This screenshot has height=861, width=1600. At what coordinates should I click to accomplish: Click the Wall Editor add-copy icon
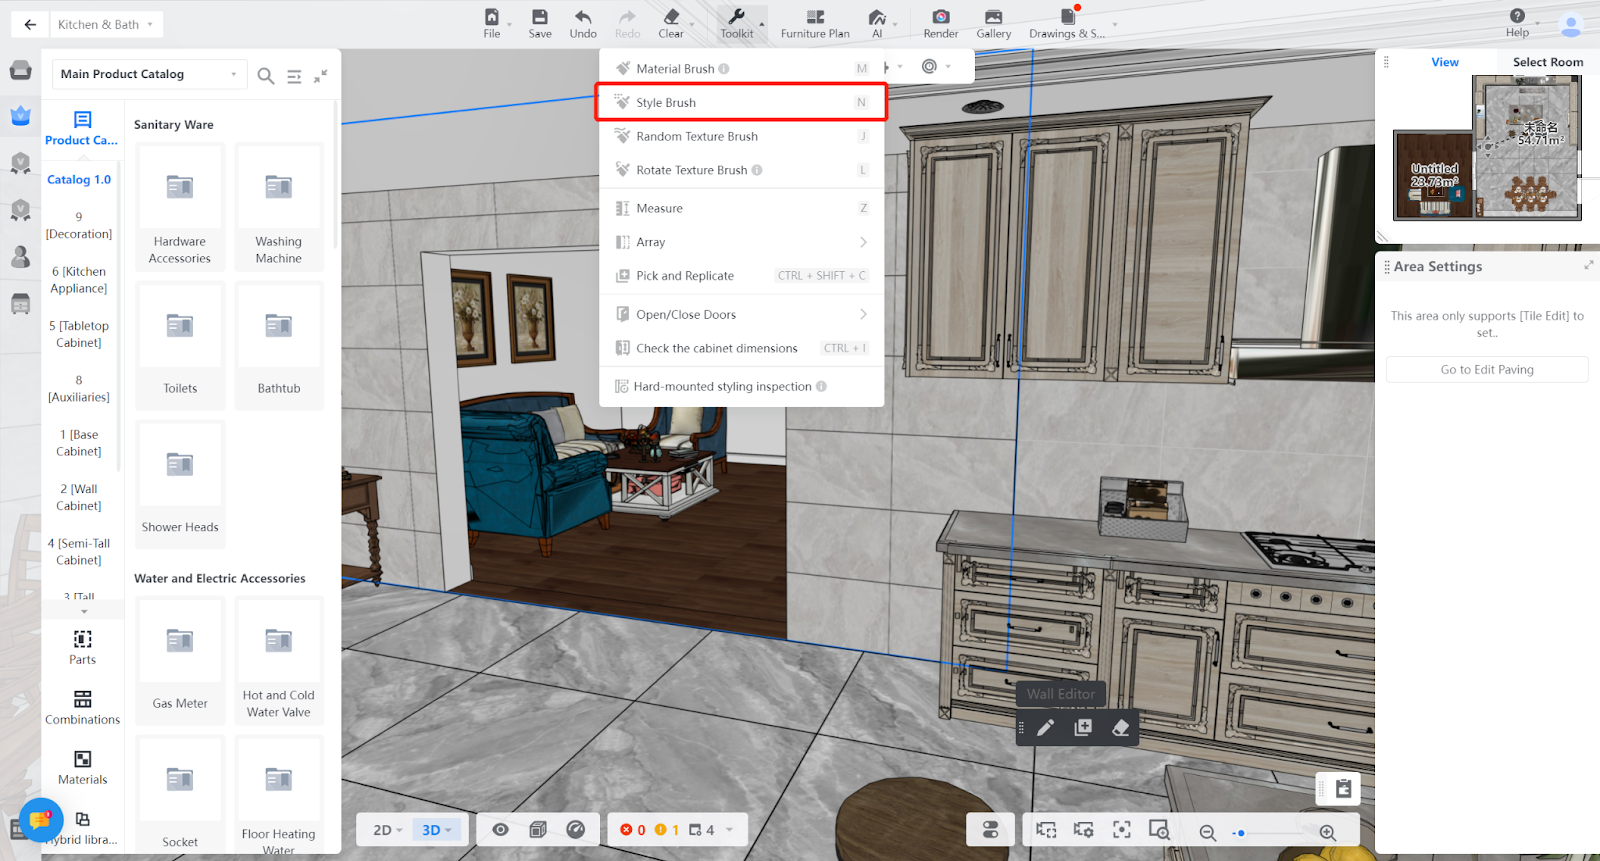pos(1083,728)
